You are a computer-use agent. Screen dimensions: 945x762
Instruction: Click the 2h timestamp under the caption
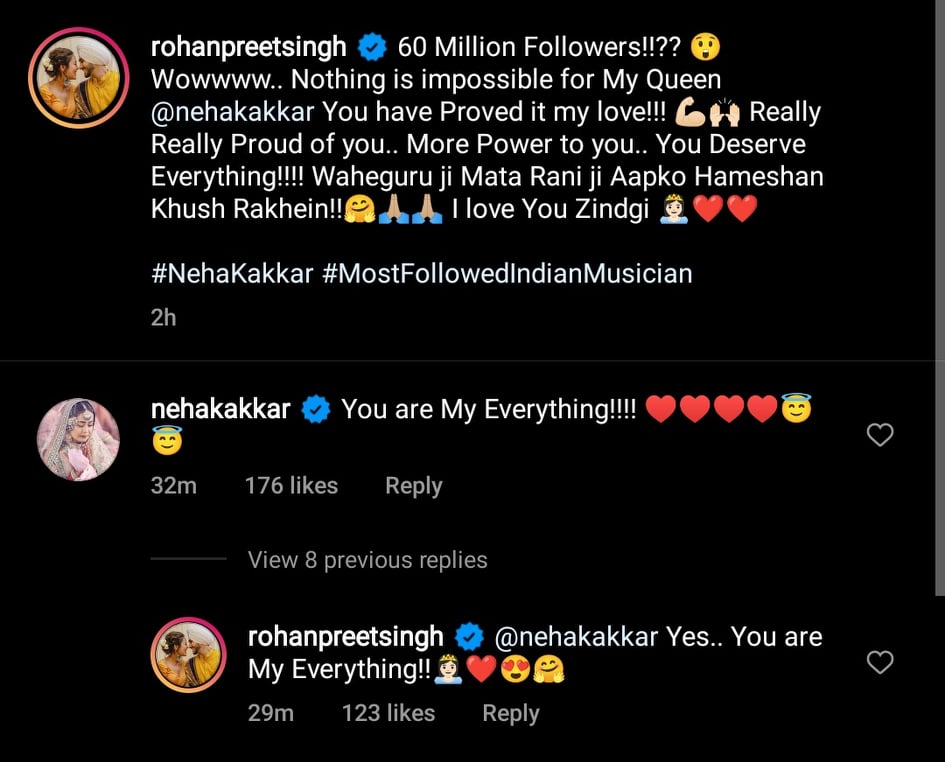[162, 318]
